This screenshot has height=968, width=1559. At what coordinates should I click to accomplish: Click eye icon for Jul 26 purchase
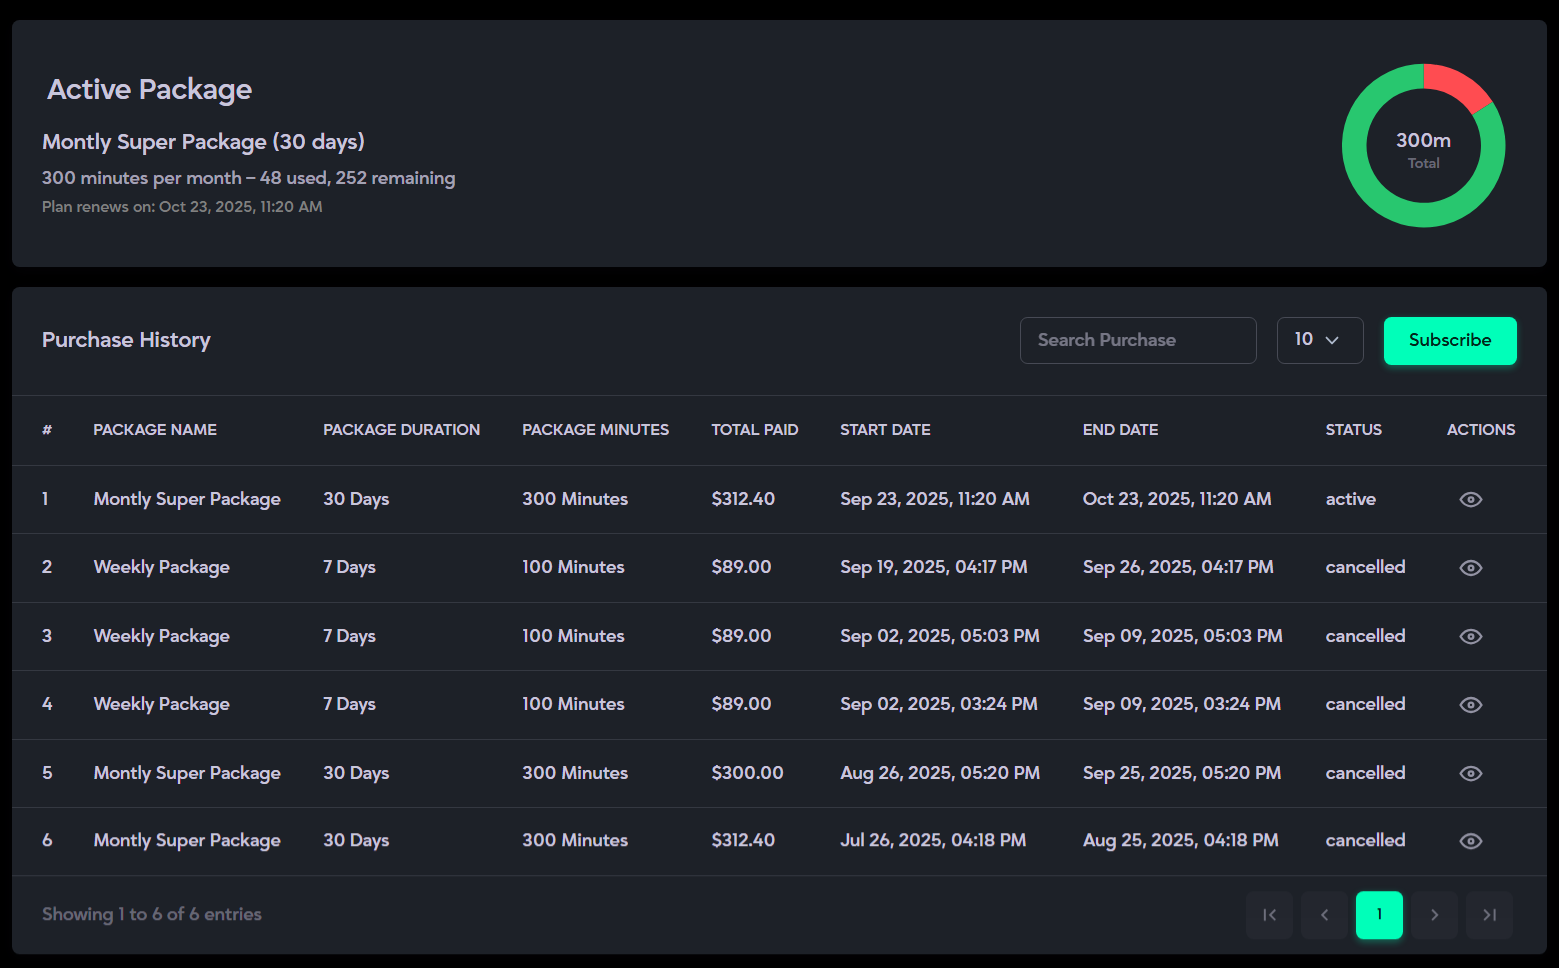click(1470, 841)
